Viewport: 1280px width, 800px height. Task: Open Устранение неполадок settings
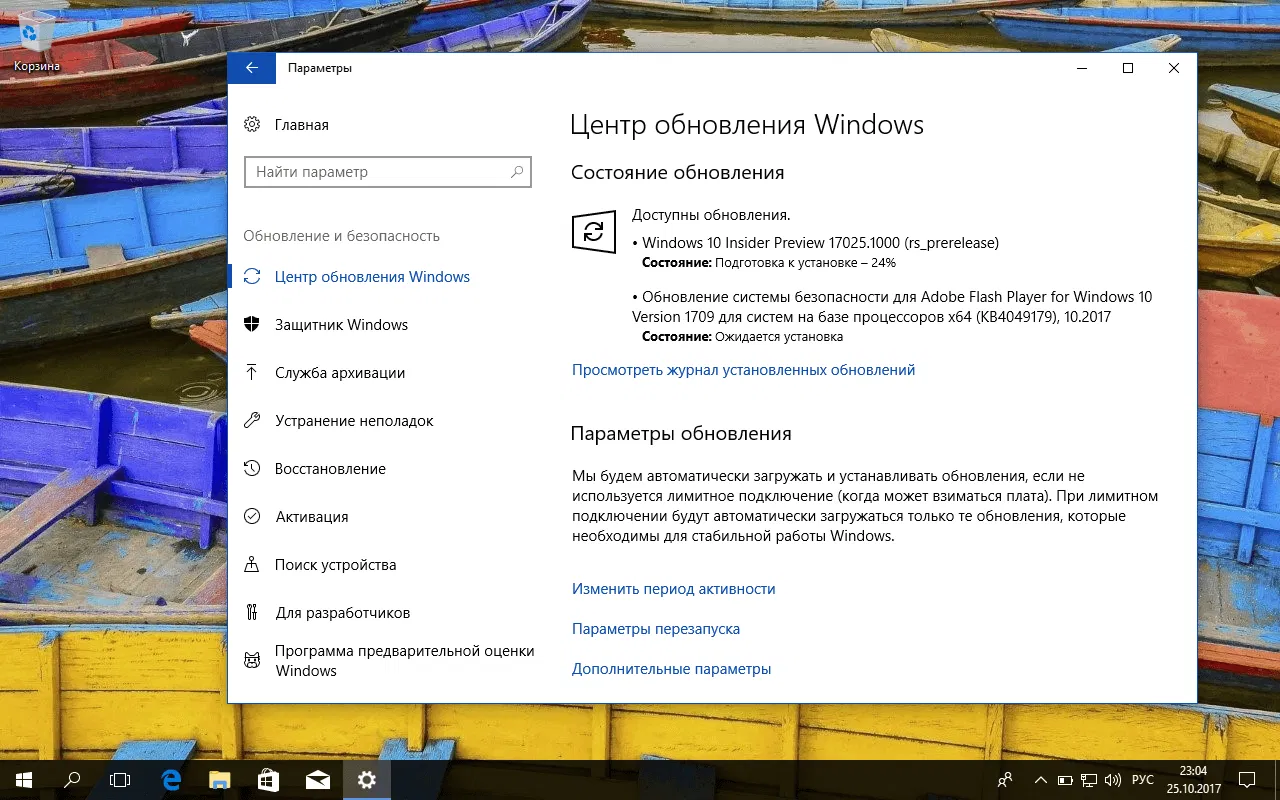355,420
